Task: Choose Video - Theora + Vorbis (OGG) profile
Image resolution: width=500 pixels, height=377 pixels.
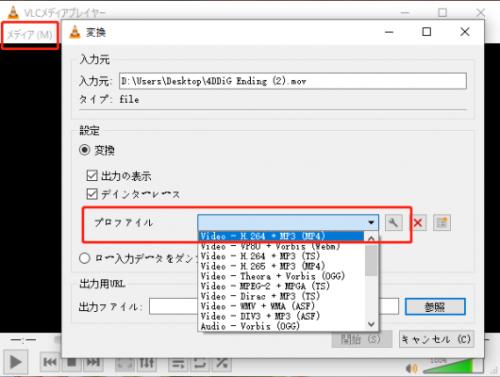Action: tap(282, 276)
